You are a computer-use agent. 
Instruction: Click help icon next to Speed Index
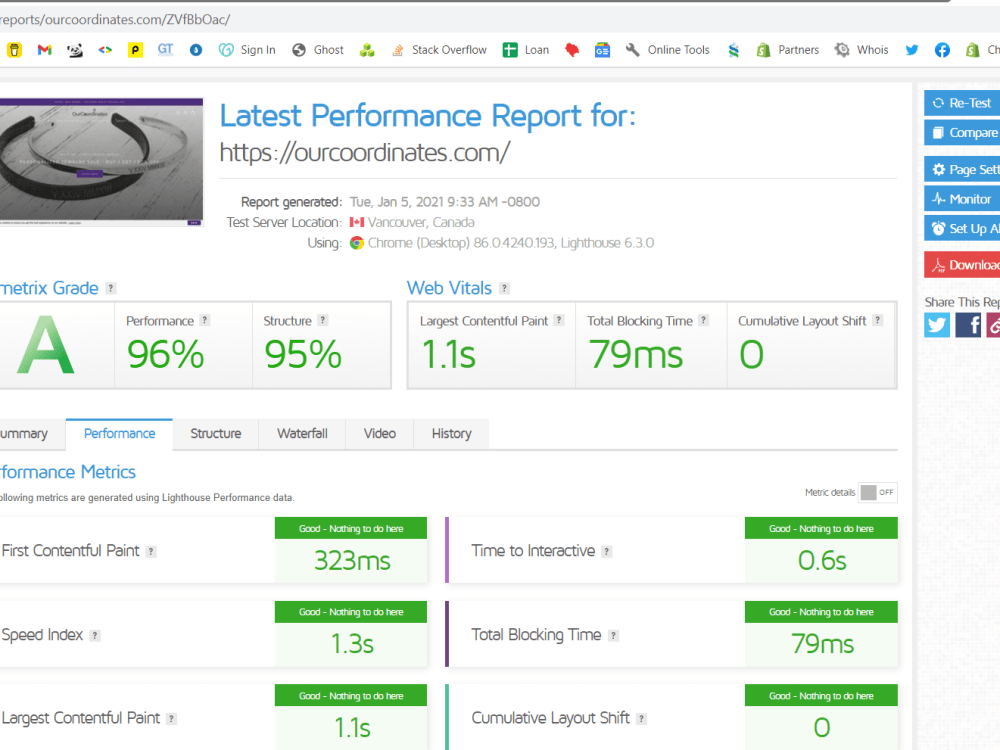95,635
